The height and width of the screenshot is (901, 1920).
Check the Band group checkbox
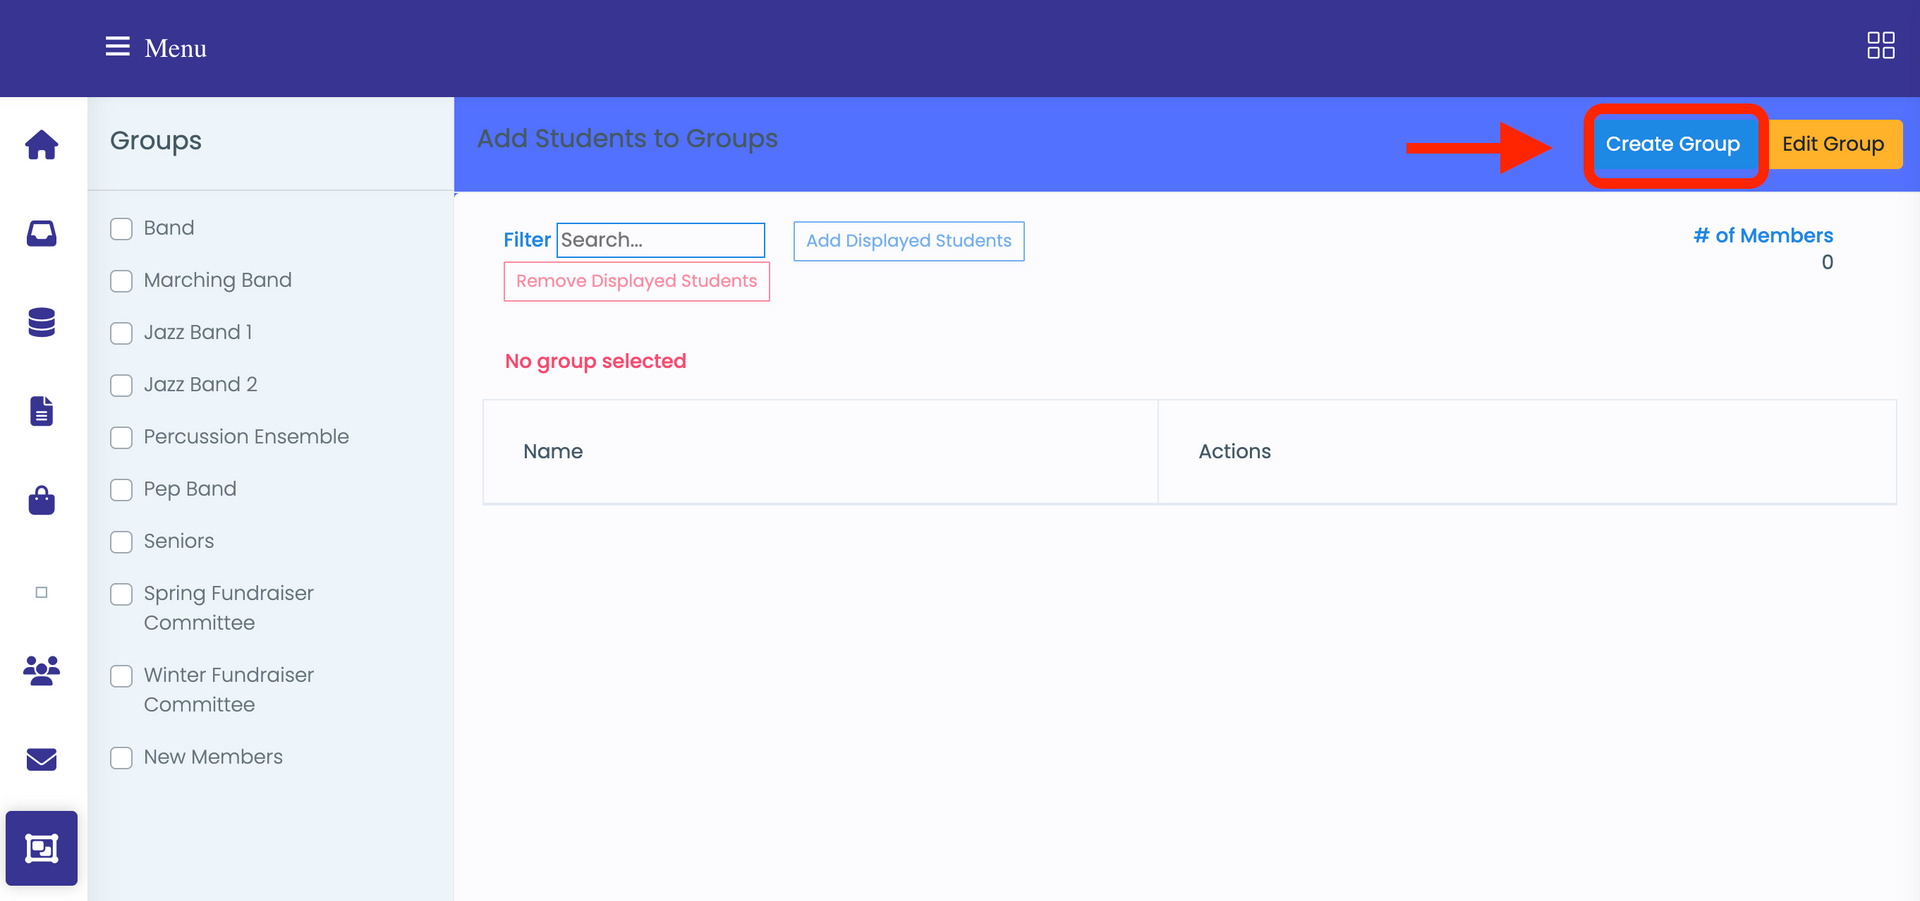click(121, 228)
